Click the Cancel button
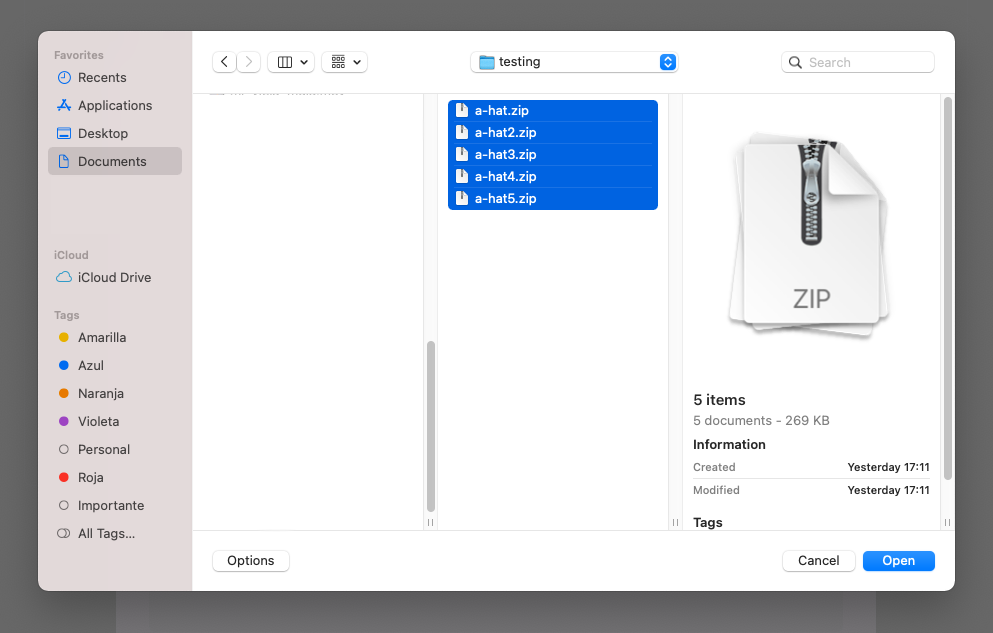This screenshot has width=993, height=633. pos(818,561)
